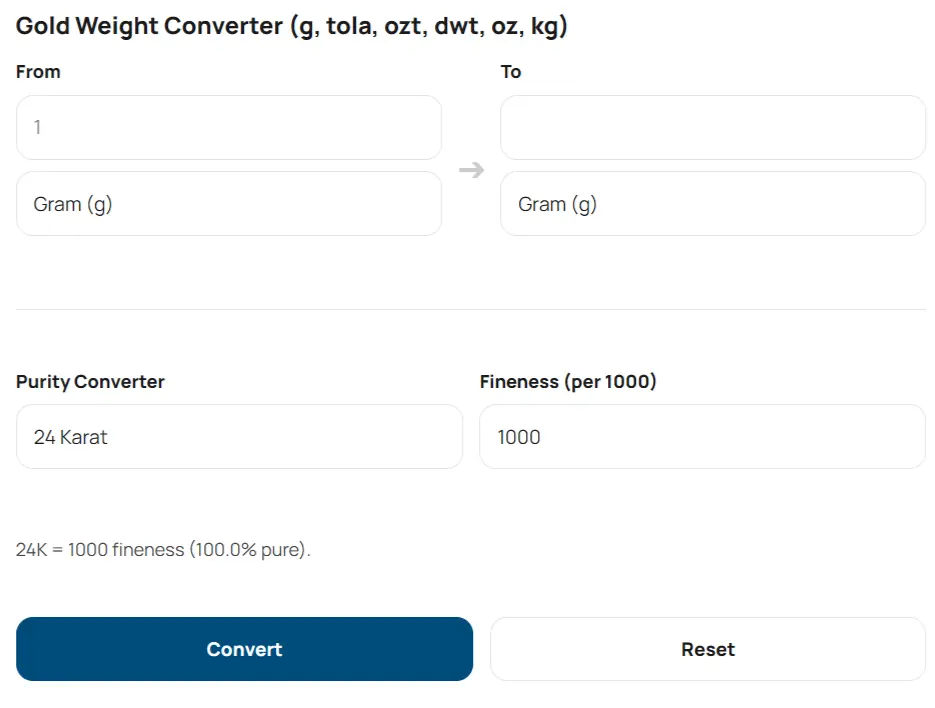Viewport: 935px width, 708px height.
Task: Click the Gold Weight Converter heading
Action: (150, 26)
